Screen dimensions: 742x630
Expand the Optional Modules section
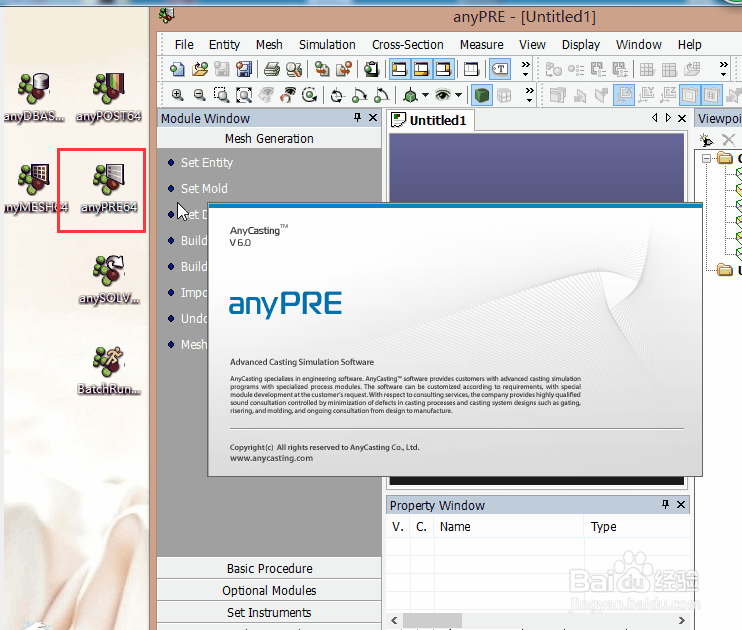(269, 591)
